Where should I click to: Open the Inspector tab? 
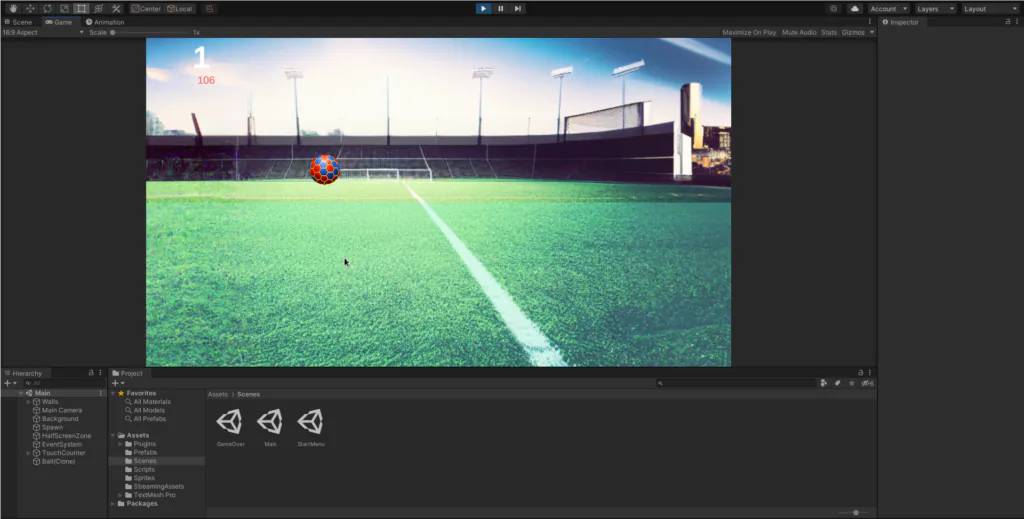901,22
